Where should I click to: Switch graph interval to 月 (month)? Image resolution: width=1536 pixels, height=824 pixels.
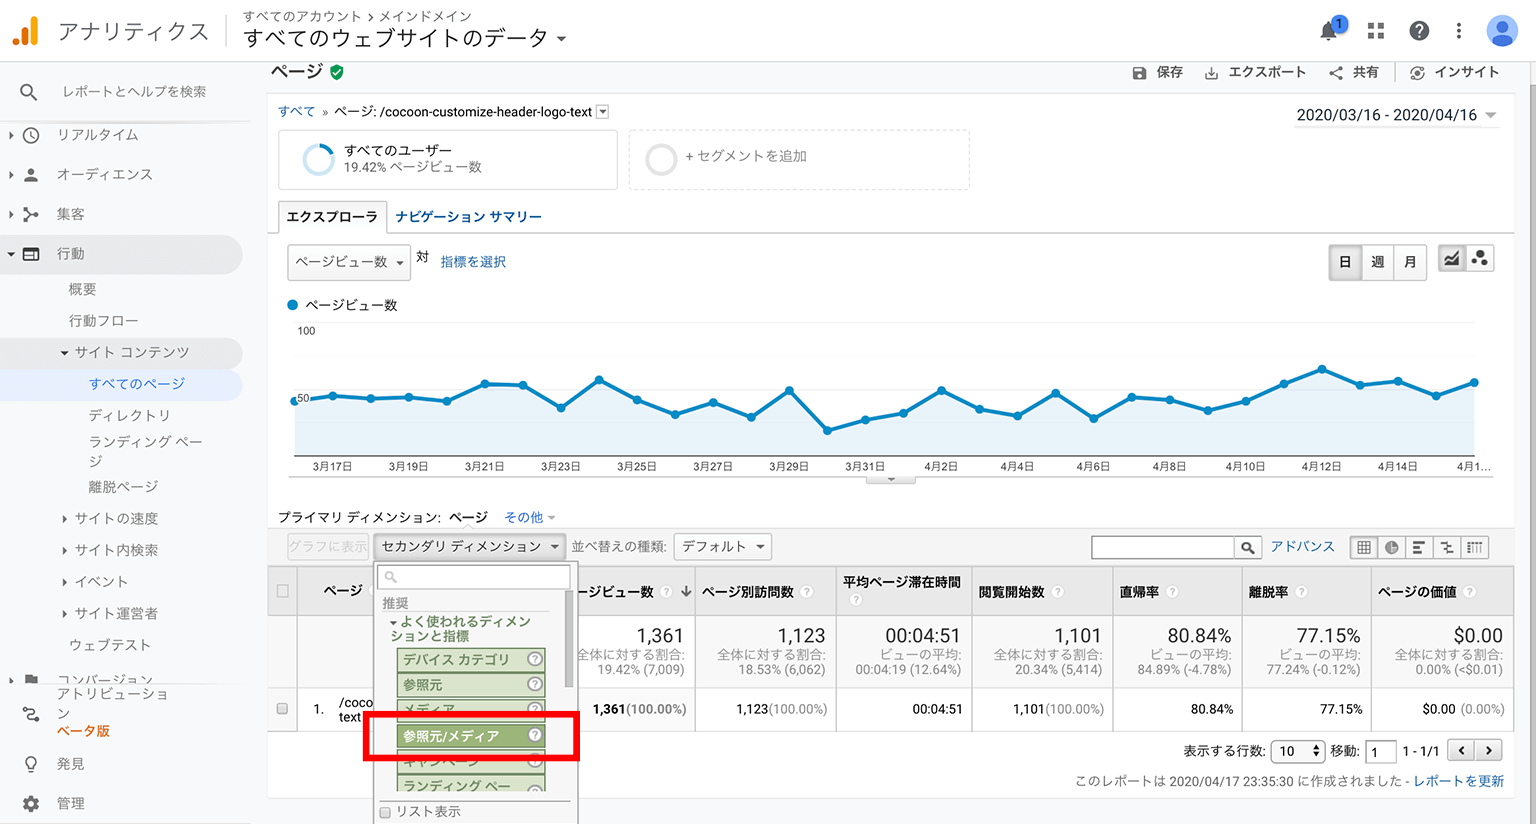coord(1410,262)
